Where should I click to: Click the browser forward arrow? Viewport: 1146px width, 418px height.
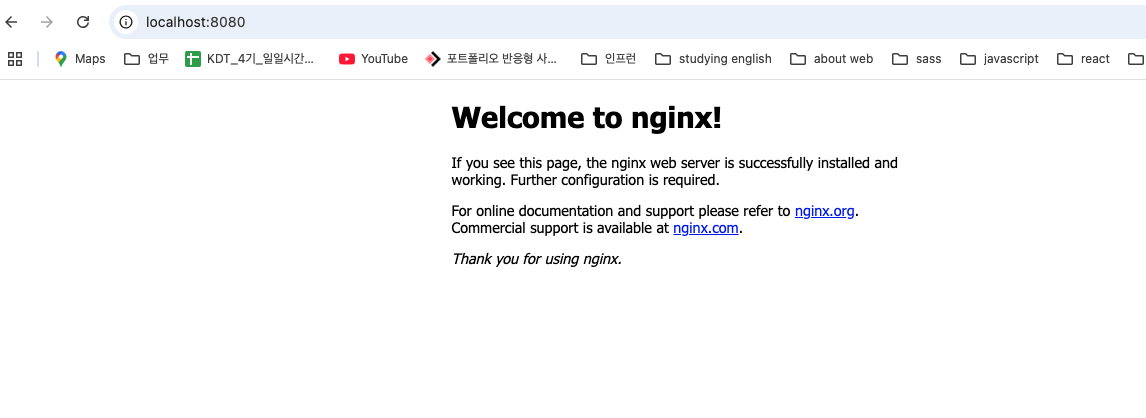47,22
